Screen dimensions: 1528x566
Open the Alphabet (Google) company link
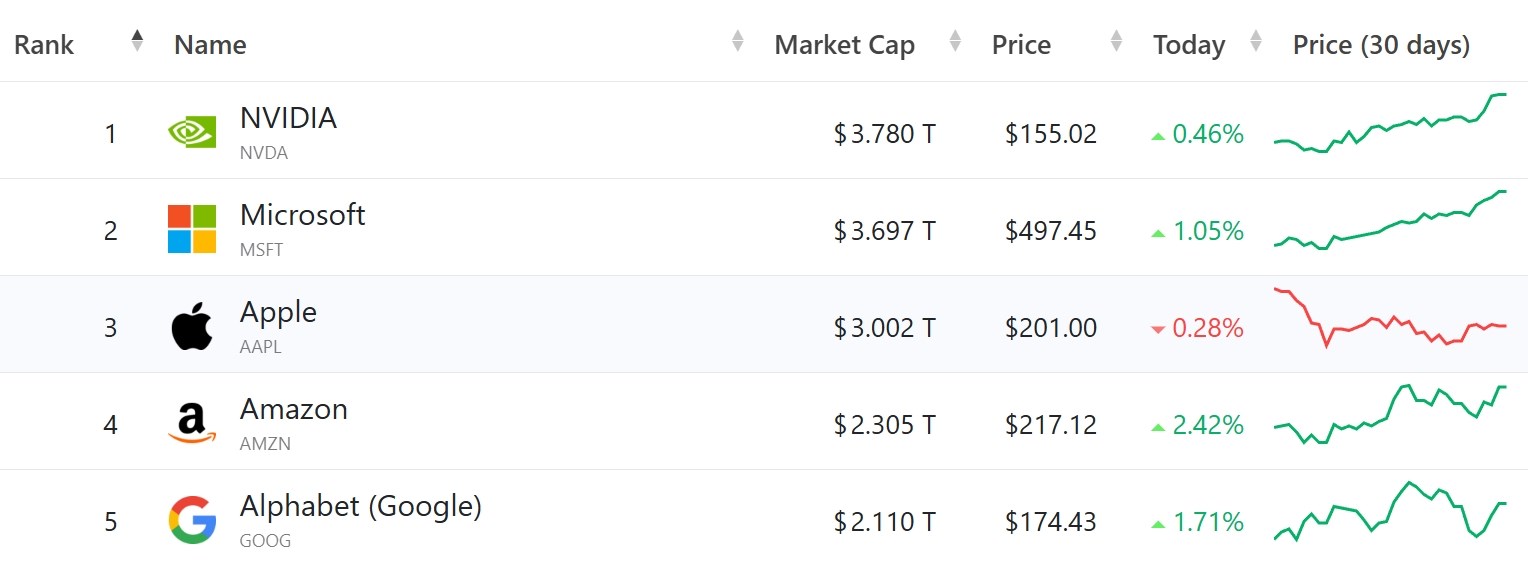tap(361, 507)
